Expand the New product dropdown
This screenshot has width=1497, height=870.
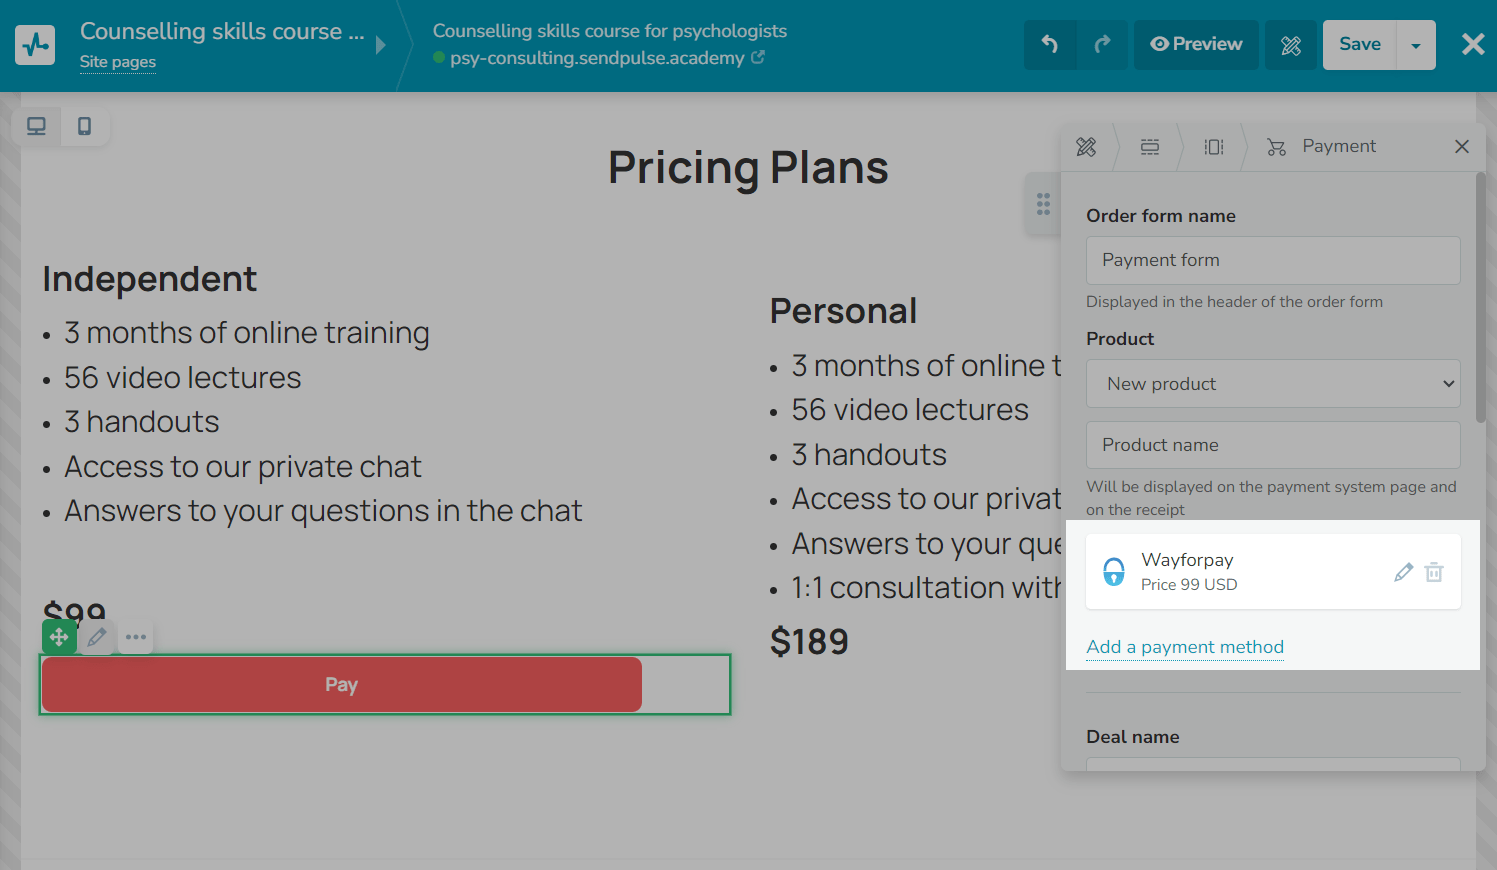1273,384
